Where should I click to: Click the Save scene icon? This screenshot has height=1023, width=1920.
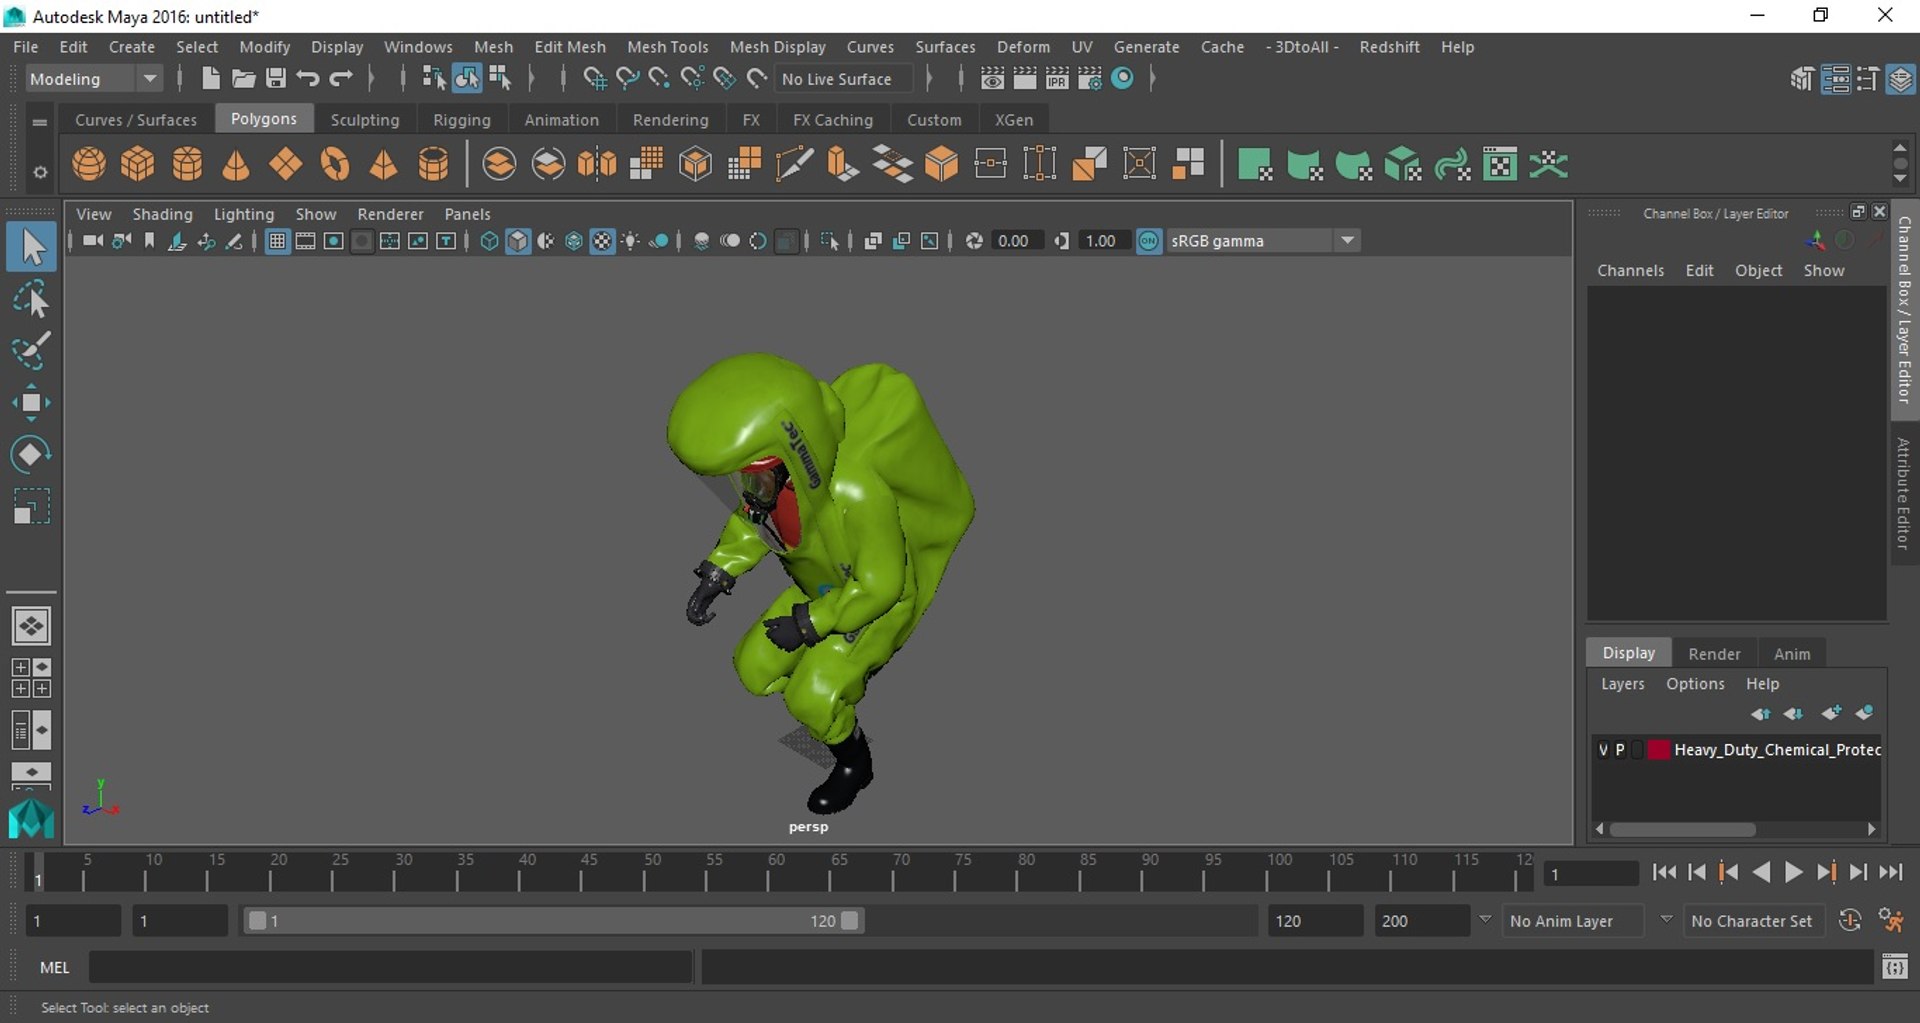[x=276, y=78]
